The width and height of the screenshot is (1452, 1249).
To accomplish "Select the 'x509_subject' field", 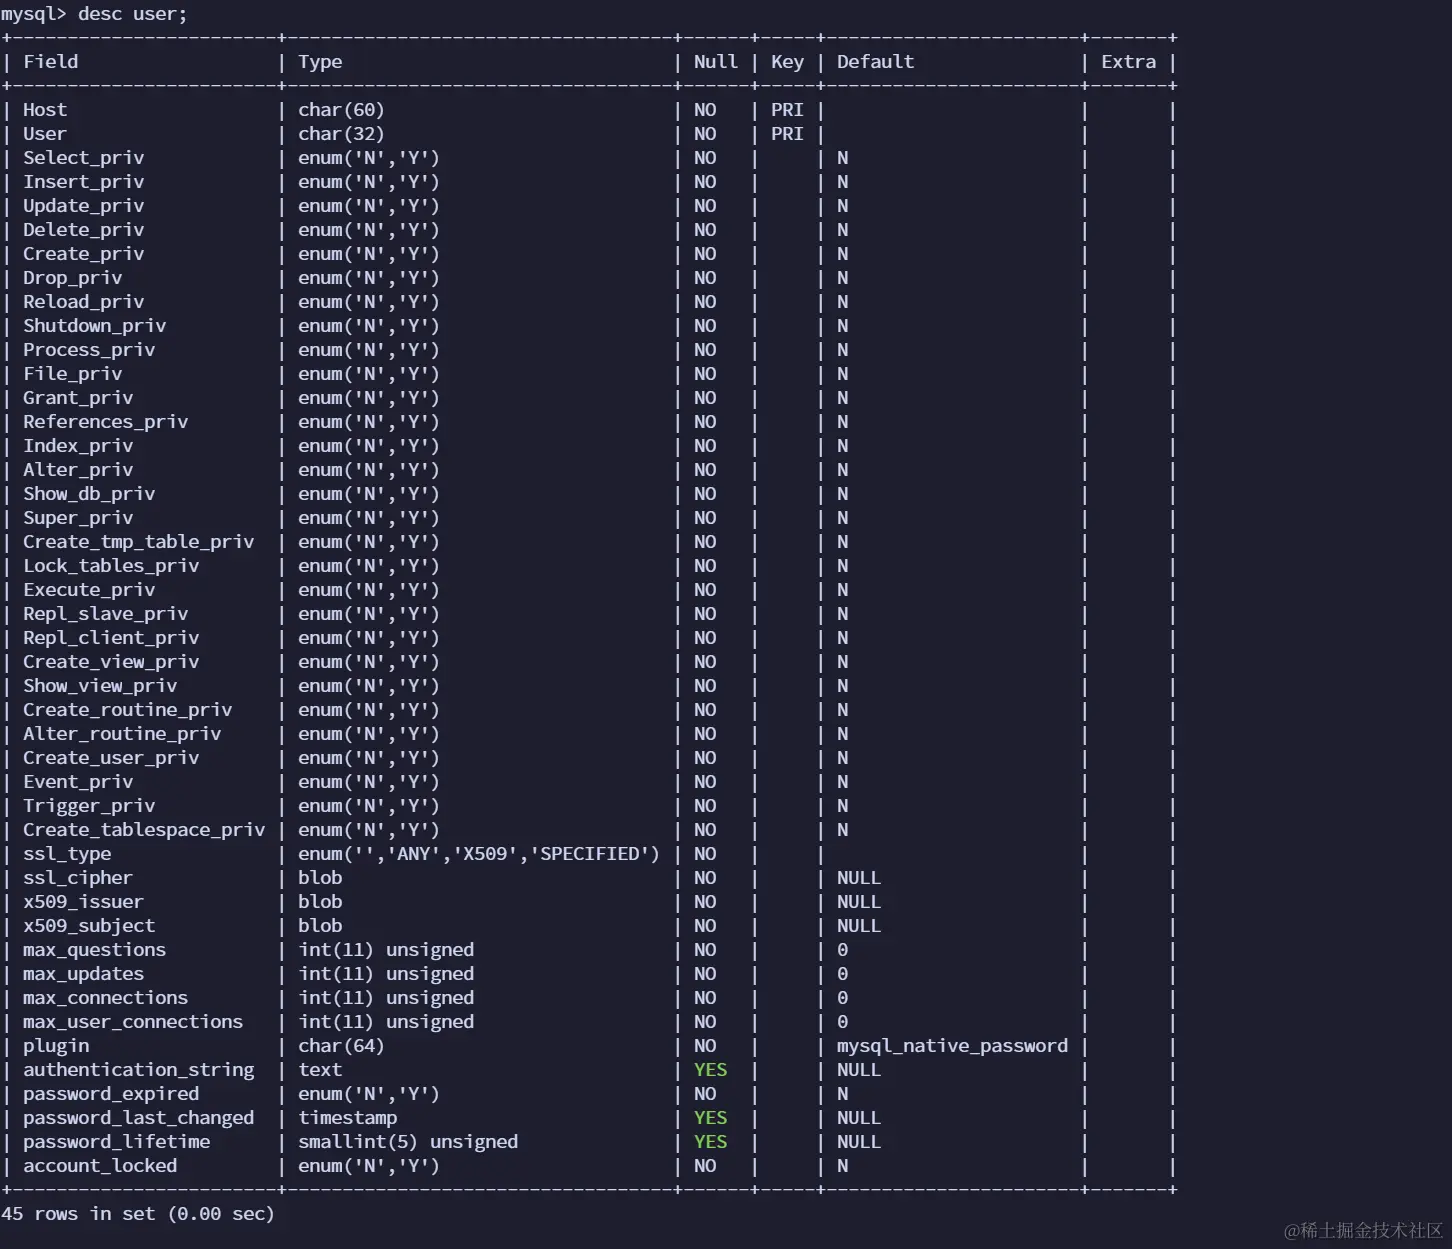I will [89, 926].
